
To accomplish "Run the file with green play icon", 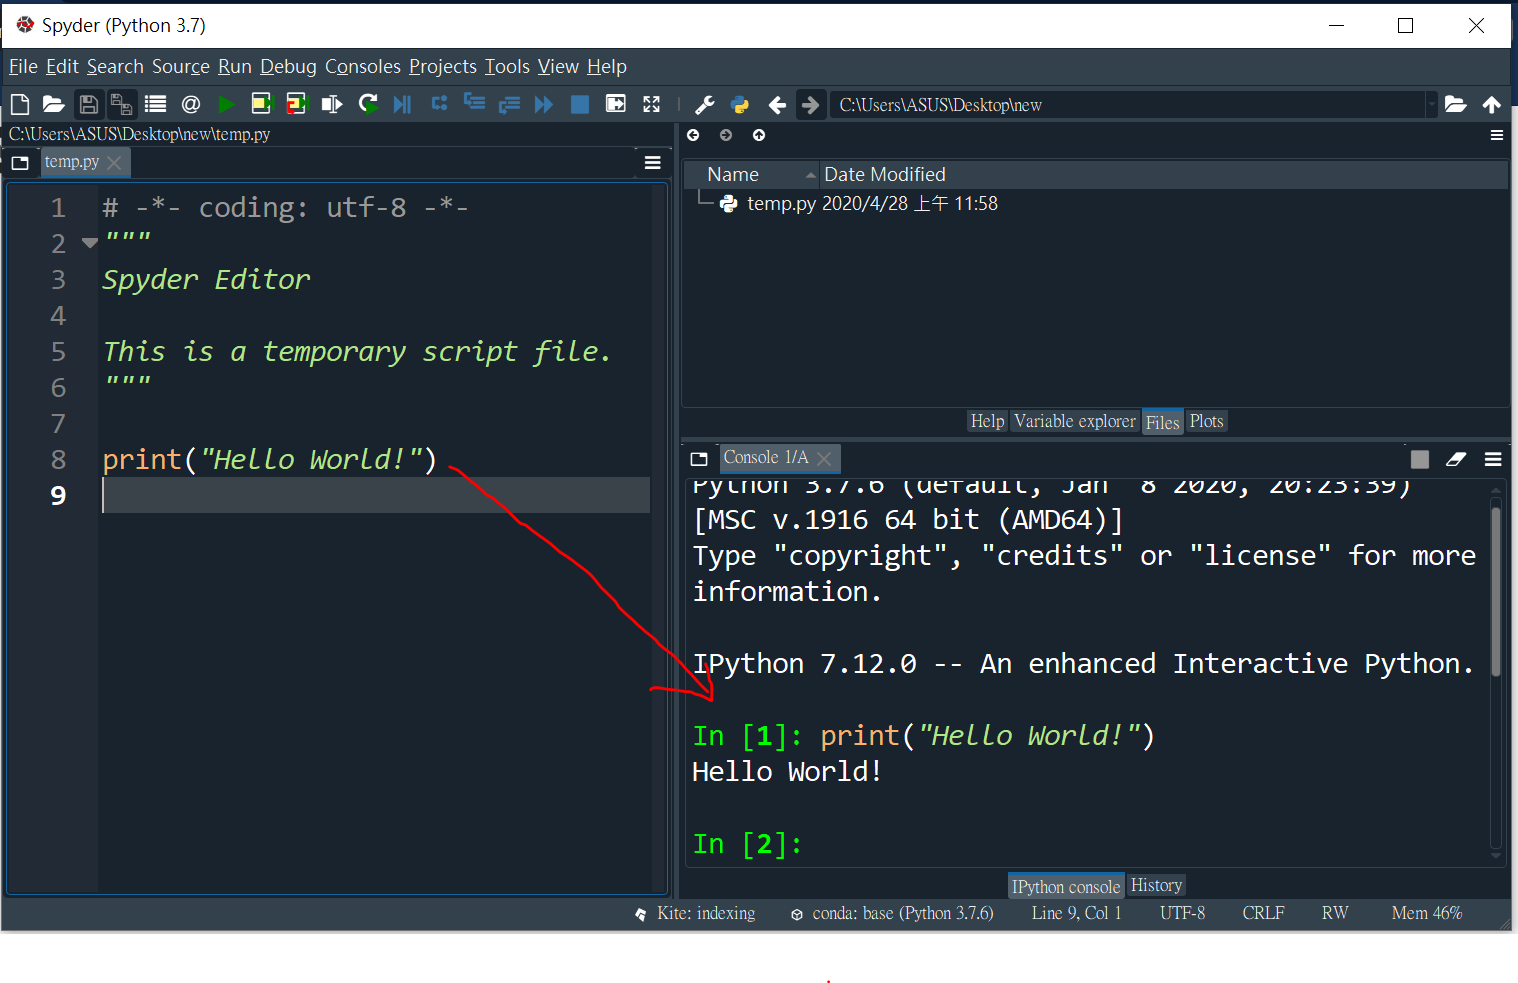I will [227, 104].
